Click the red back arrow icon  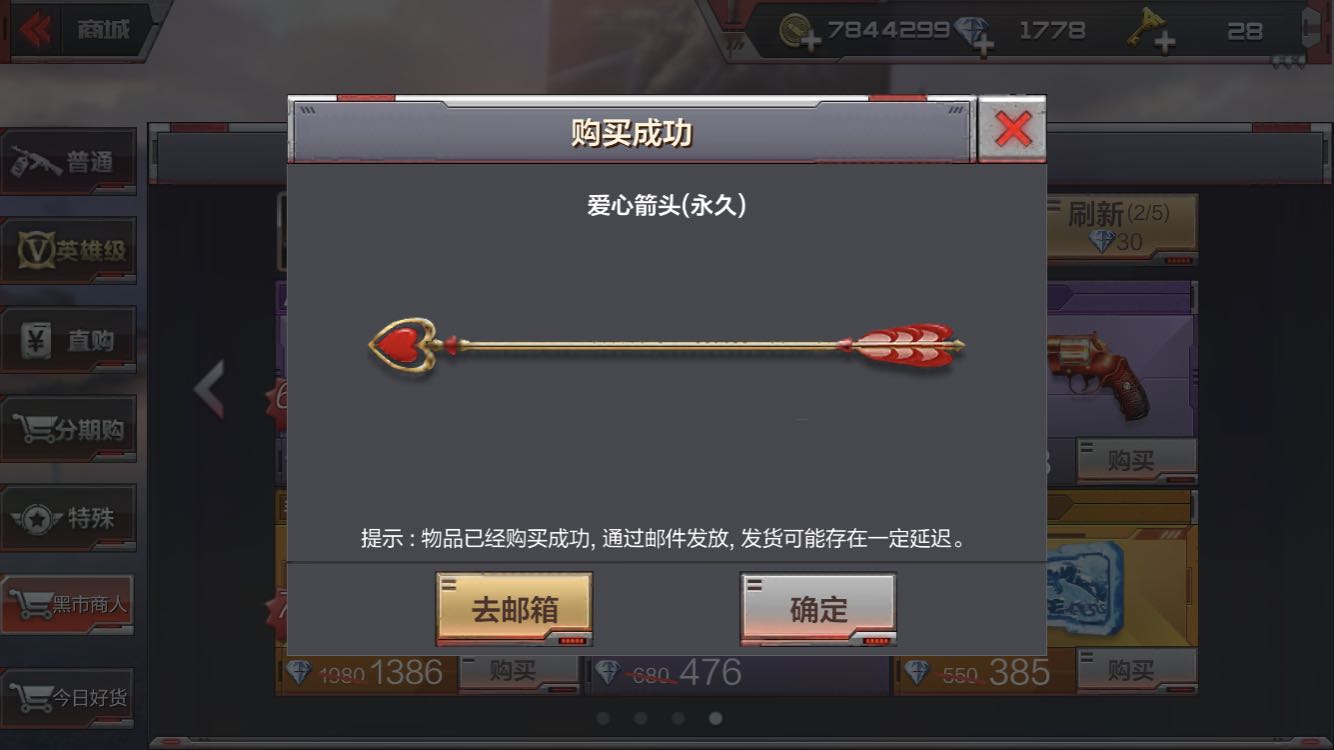coord(35,30)
